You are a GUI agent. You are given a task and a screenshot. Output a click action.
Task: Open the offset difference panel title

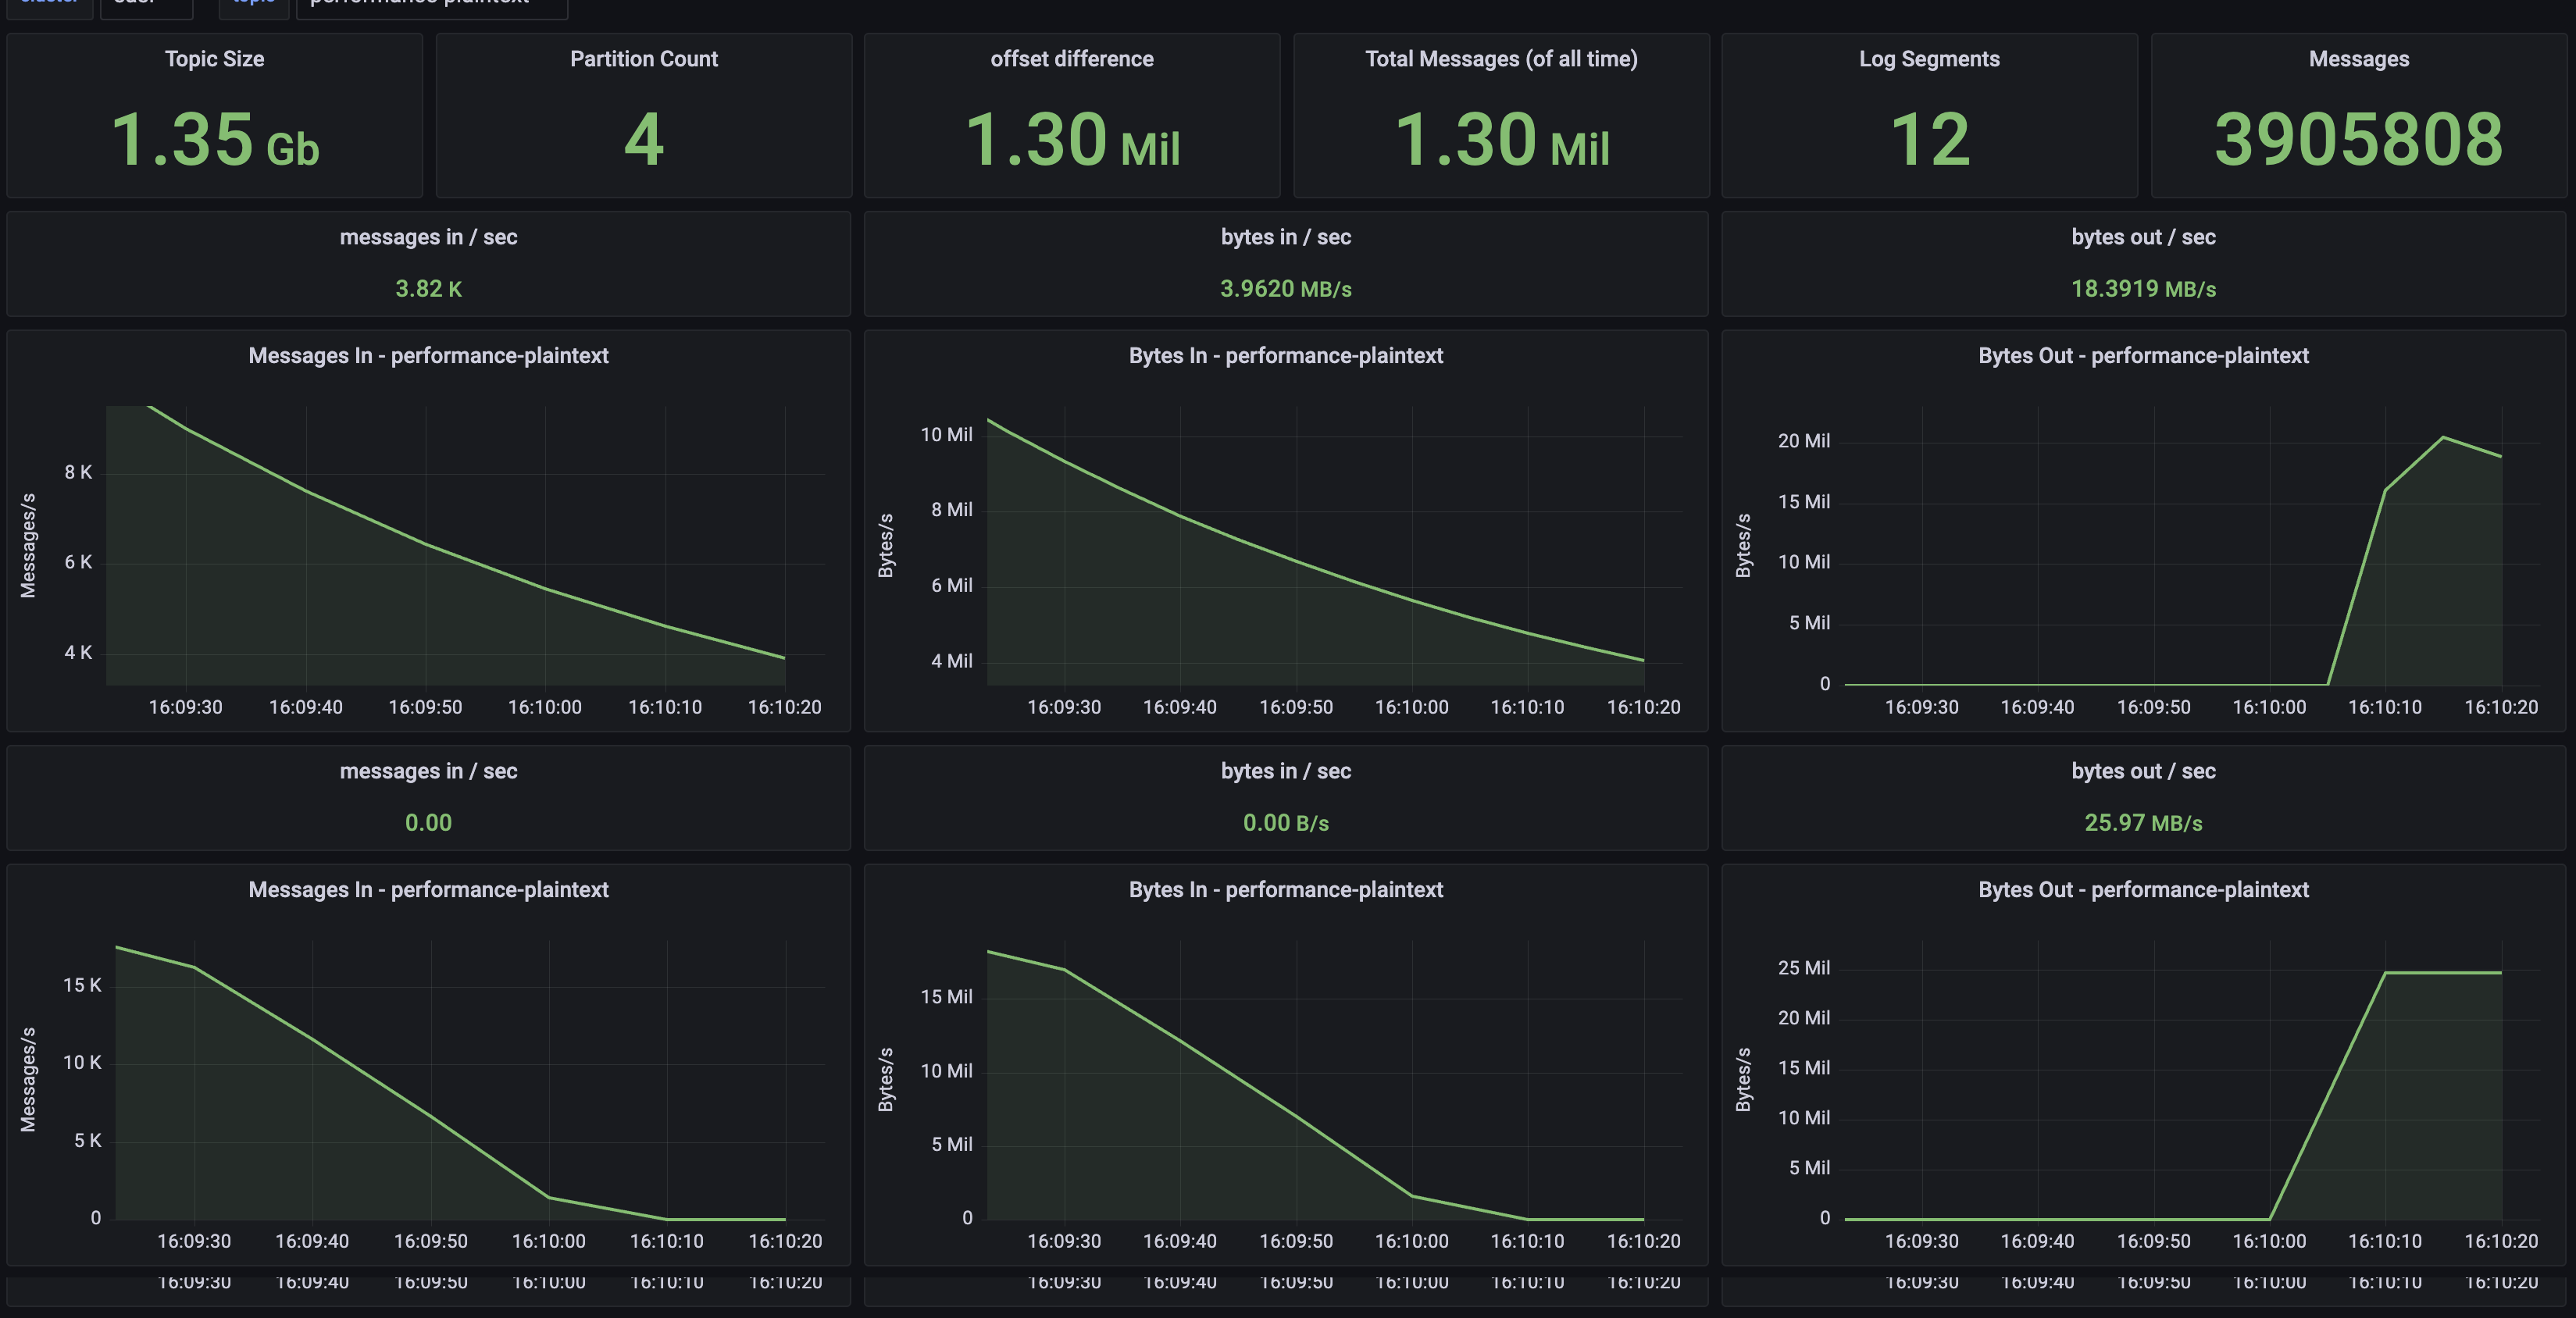click(1072, 59)
